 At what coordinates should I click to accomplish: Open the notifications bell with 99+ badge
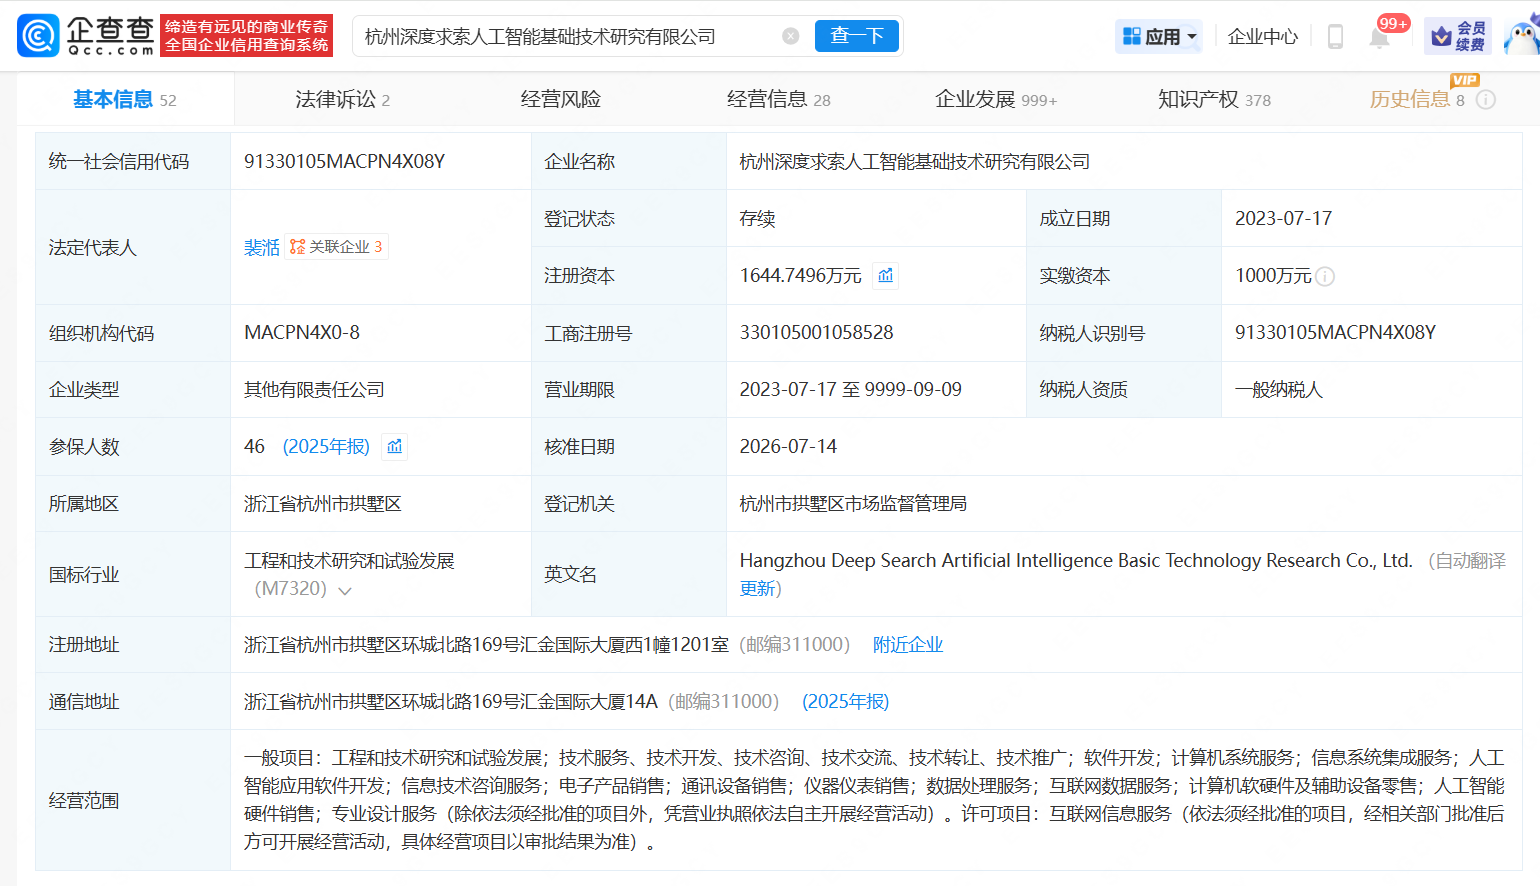coord(1379,37)
